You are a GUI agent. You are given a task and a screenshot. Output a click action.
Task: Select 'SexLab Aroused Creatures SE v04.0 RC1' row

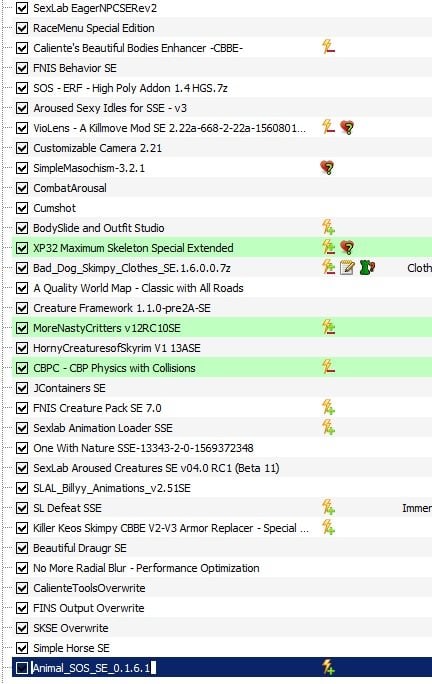[x=222, y=468]
